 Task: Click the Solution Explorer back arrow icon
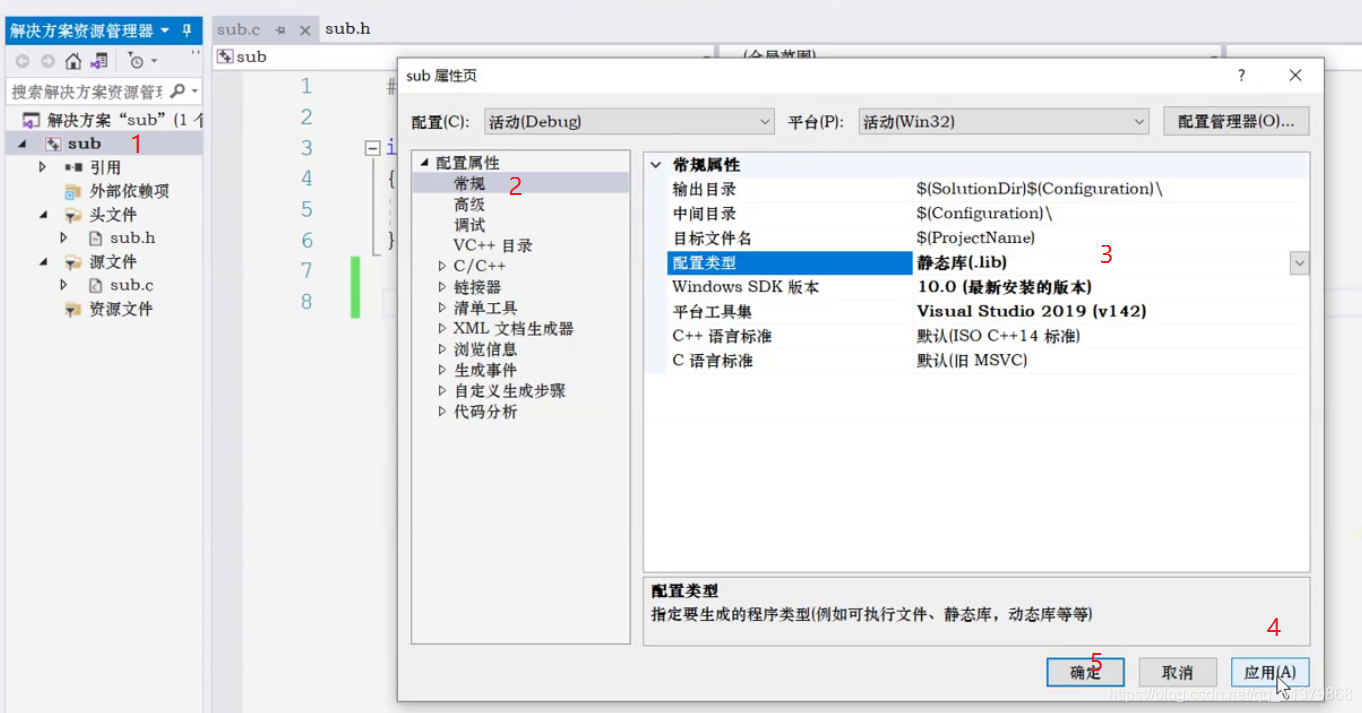coord(21,61)
